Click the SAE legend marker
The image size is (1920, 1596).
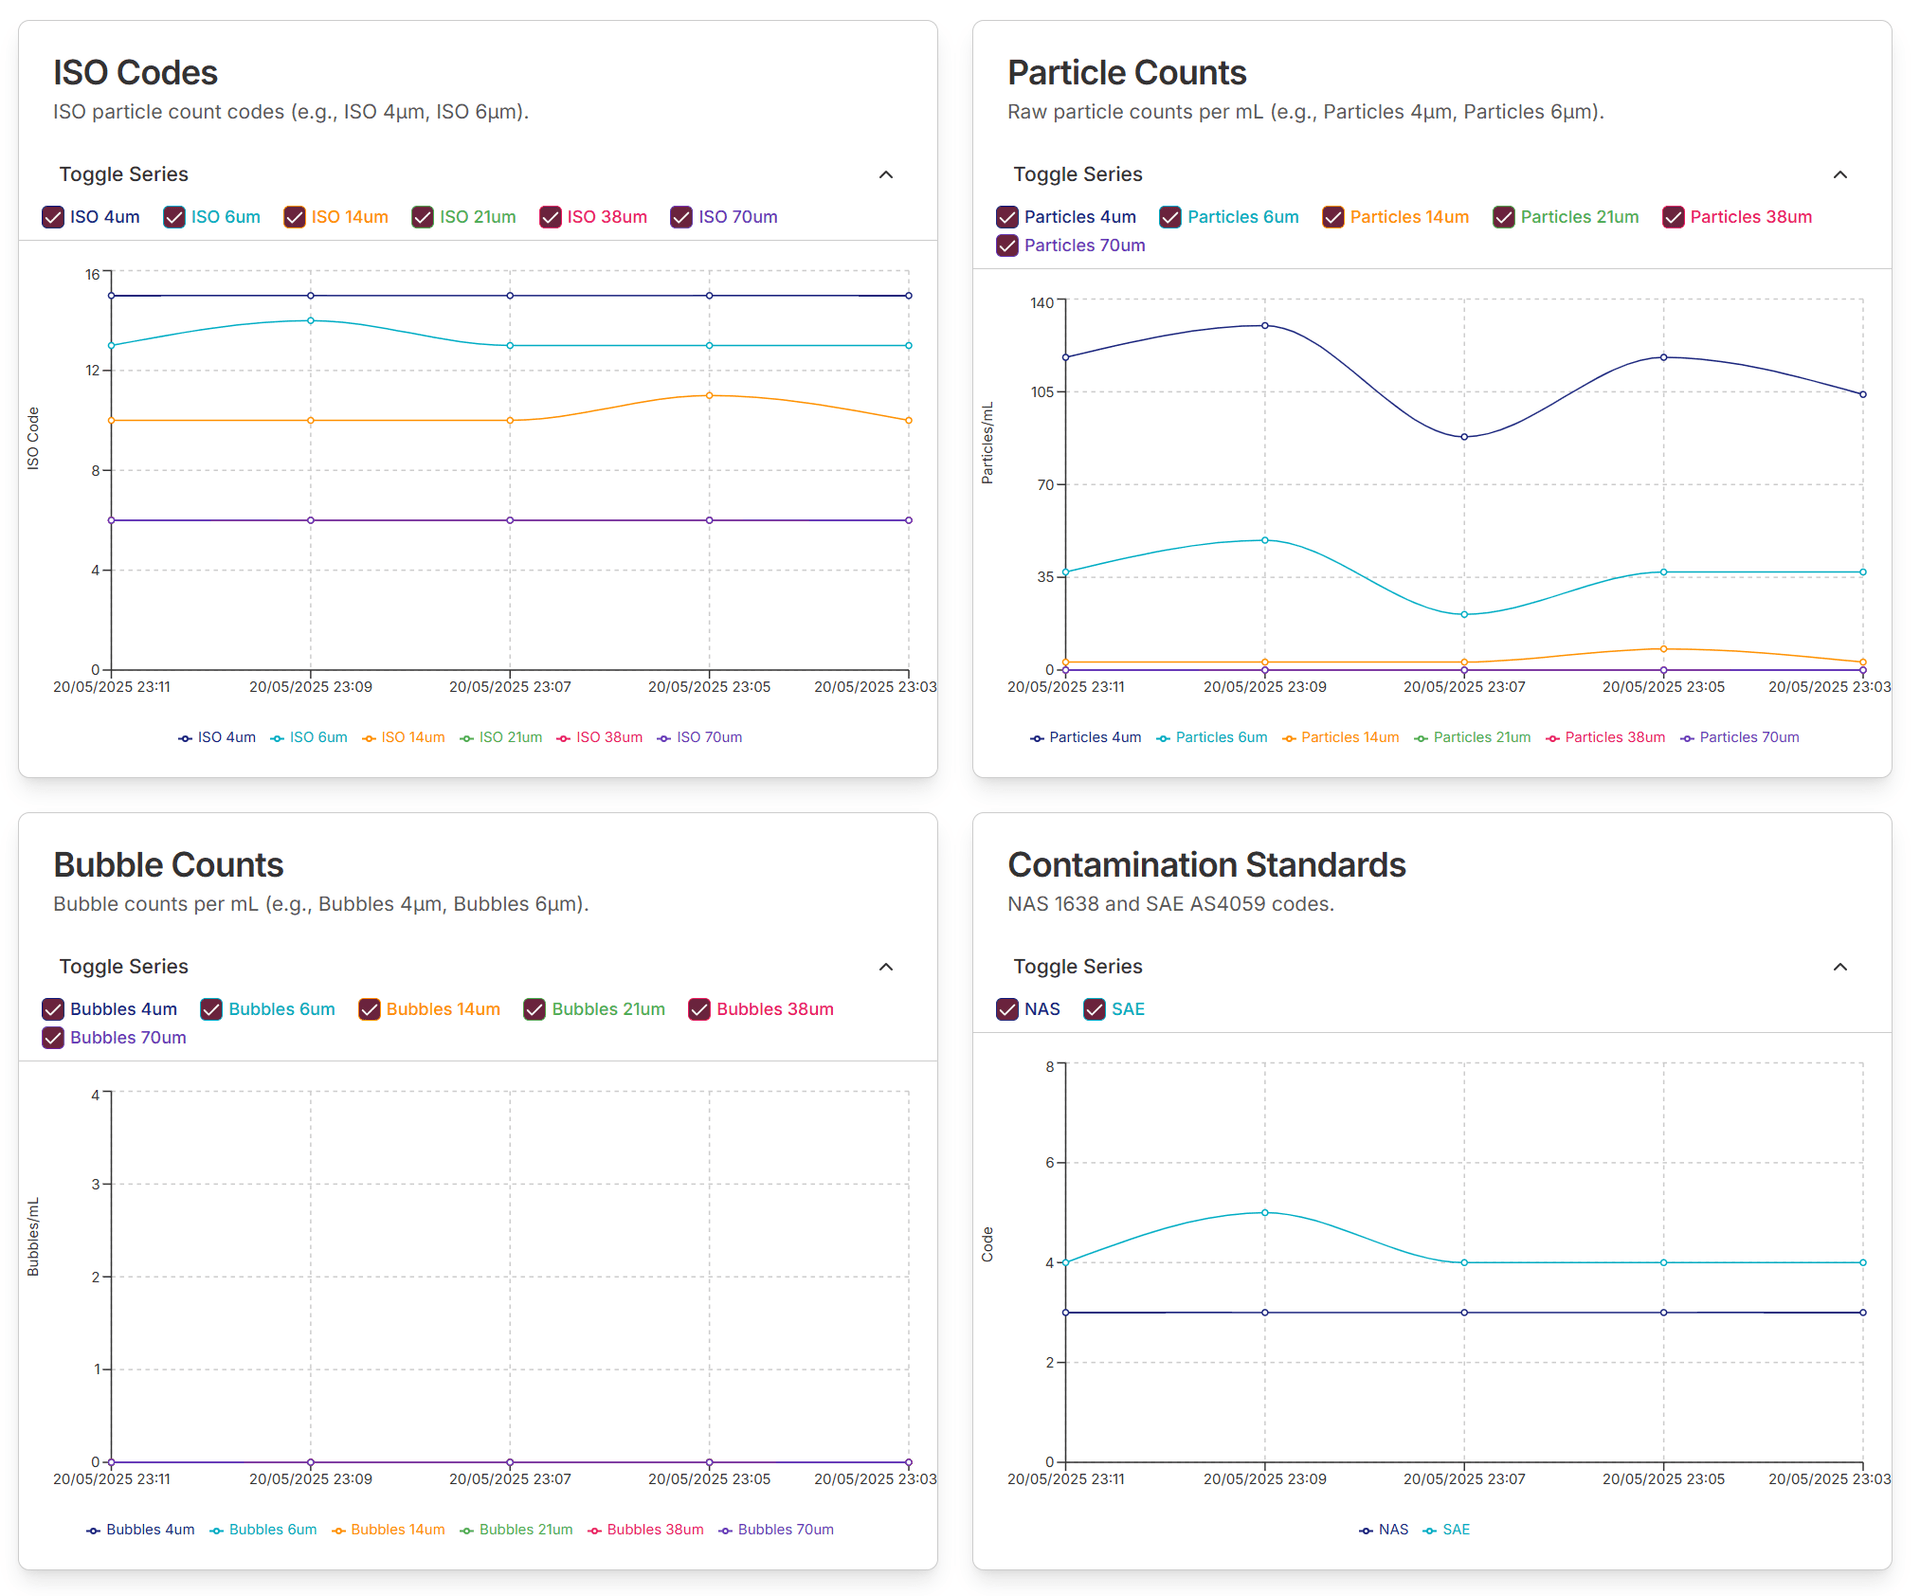[1432, 1529]
